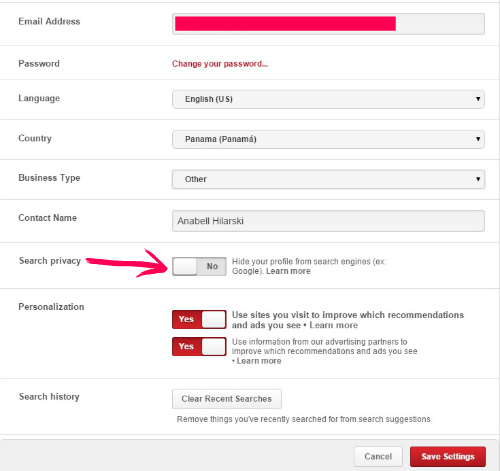Open Learn more for advertising partners
500x471 pixels.
click(x=259, y=361)
